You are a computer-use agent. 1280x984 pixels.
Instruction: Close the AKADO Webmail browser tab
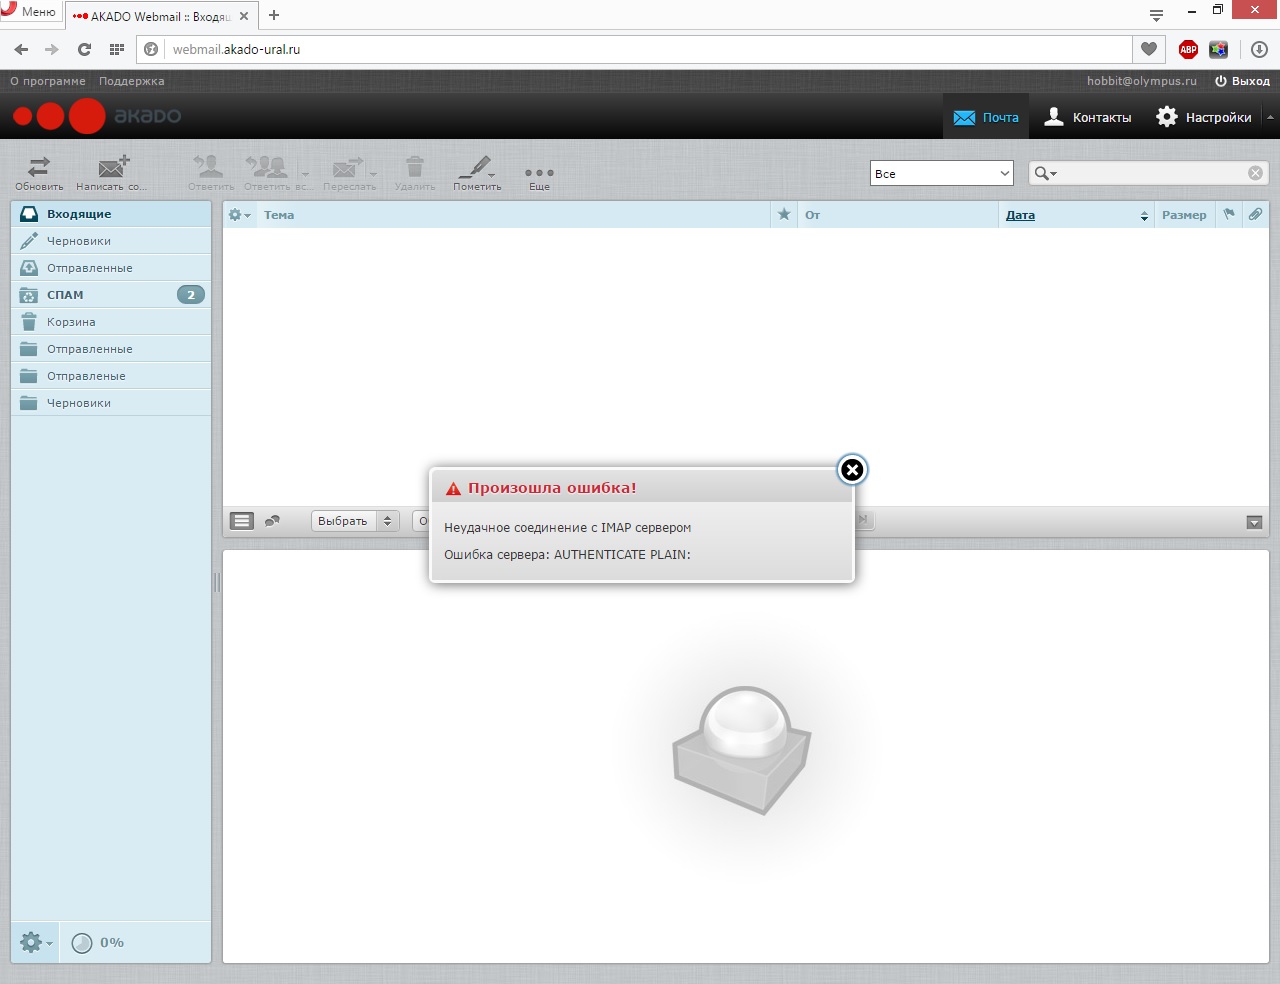244,16
